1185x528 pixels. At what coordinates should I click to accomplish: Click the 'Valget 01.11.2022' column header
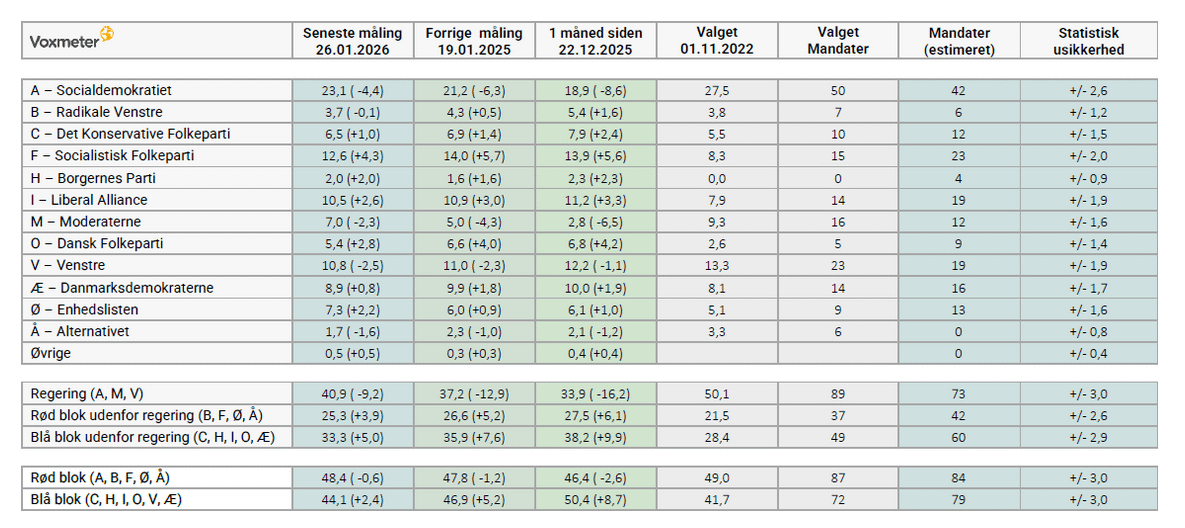(717, 41)
